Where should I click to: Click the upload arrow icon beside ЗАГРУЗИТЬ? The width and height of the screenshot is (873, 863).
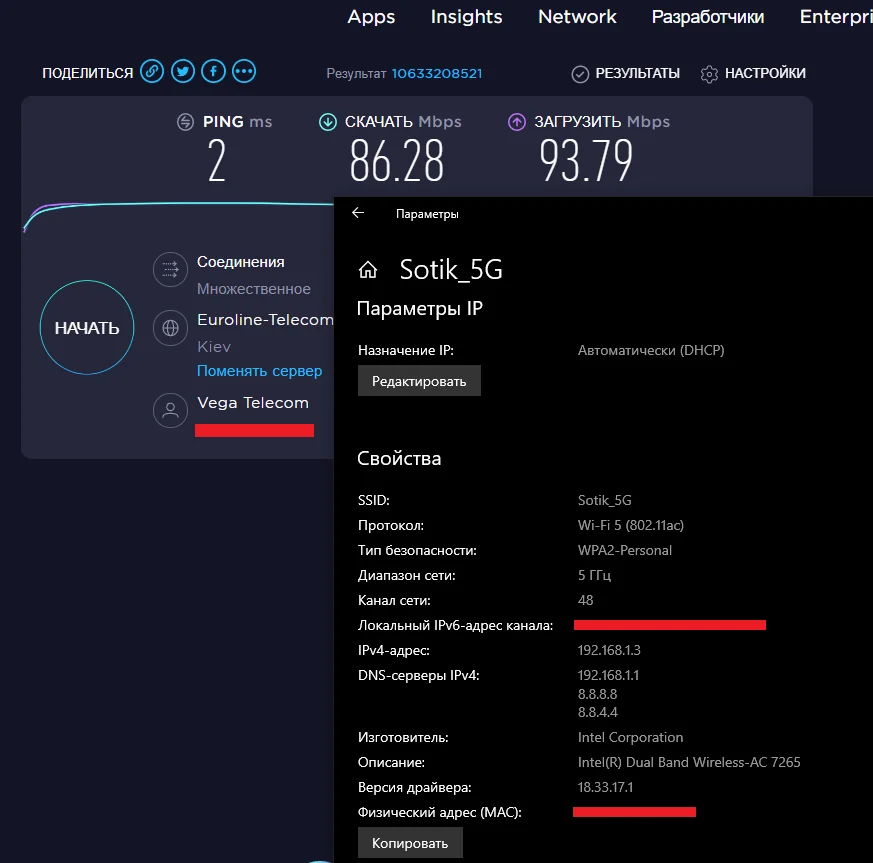[517, 121]
